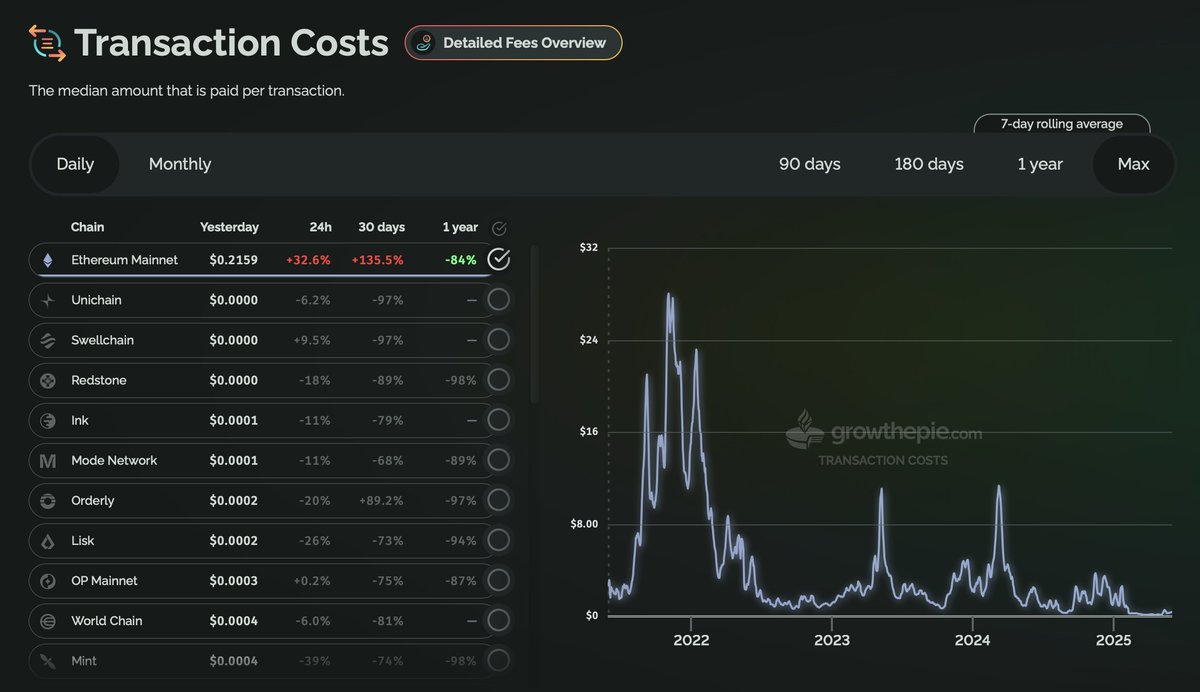The width and height of the screenshot is (1200, 692).
Task: Click Ethereum's +135.5% 30-day change
Action: coord(378,260)
